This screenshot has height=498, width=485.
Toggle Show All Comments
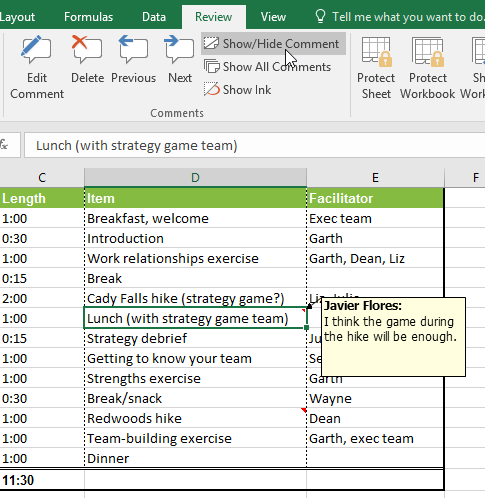pyautogui.click(x=267, y=67)
